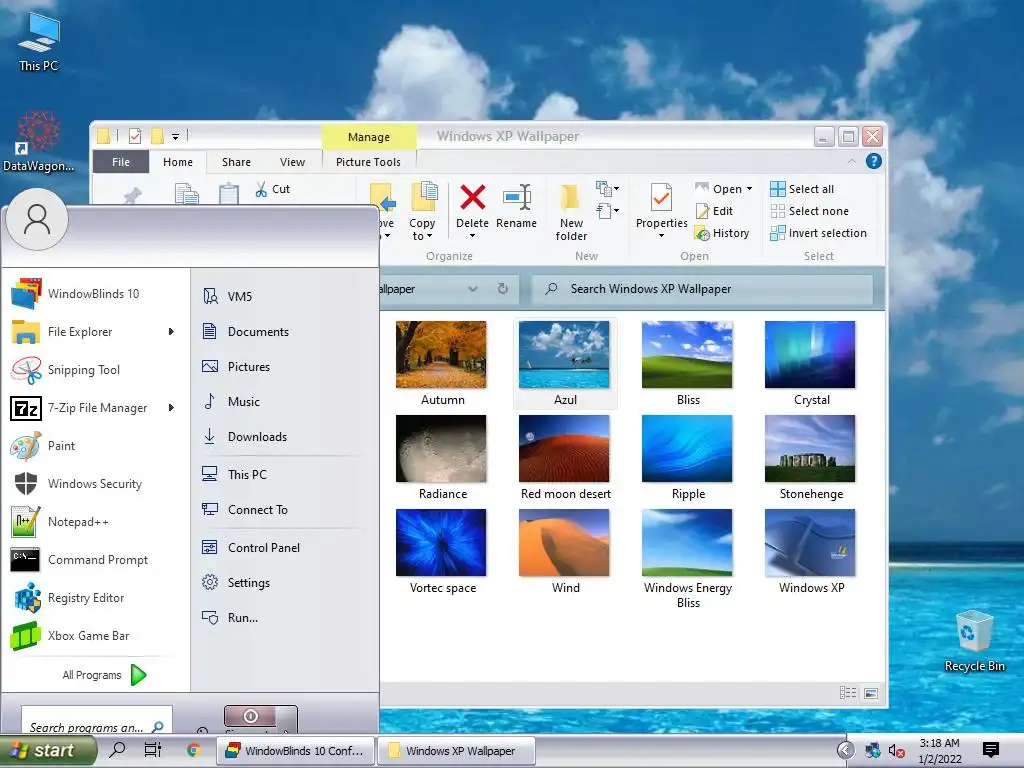Click the taskbar search magnifier
The width and height of the screenshot is (1024, 768).
[117, 750]
